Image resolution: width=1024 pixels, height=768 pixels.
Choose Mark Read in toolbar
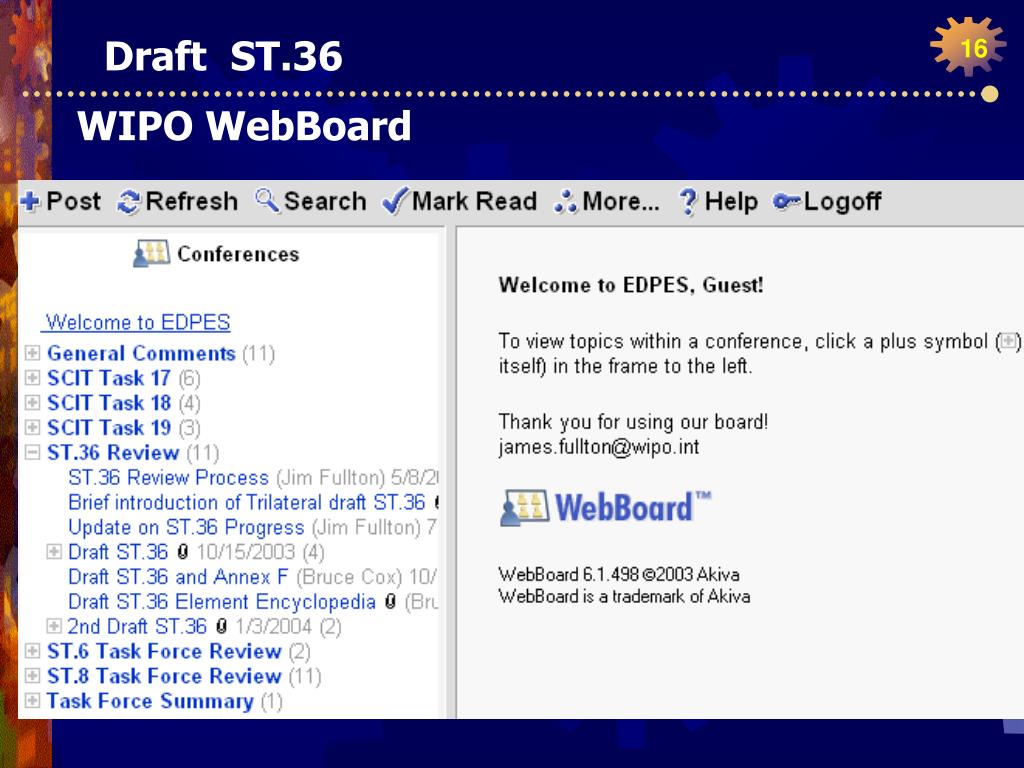475,201
